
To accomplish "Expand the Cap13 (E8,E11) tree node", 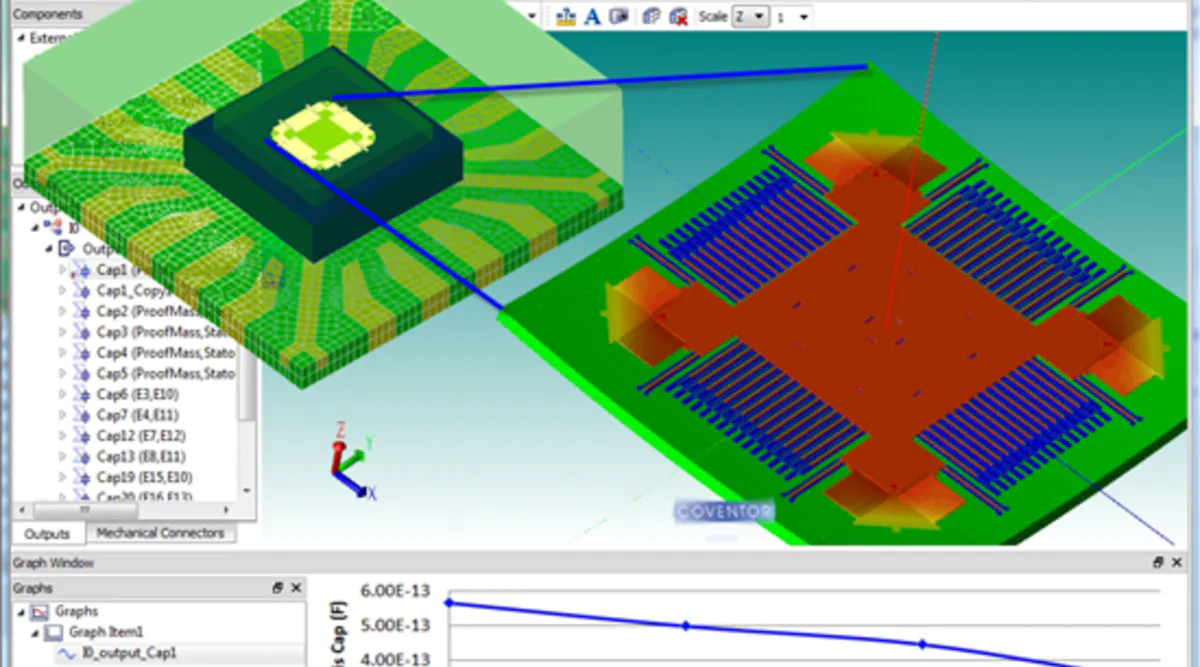I will (x=64, y=457).
